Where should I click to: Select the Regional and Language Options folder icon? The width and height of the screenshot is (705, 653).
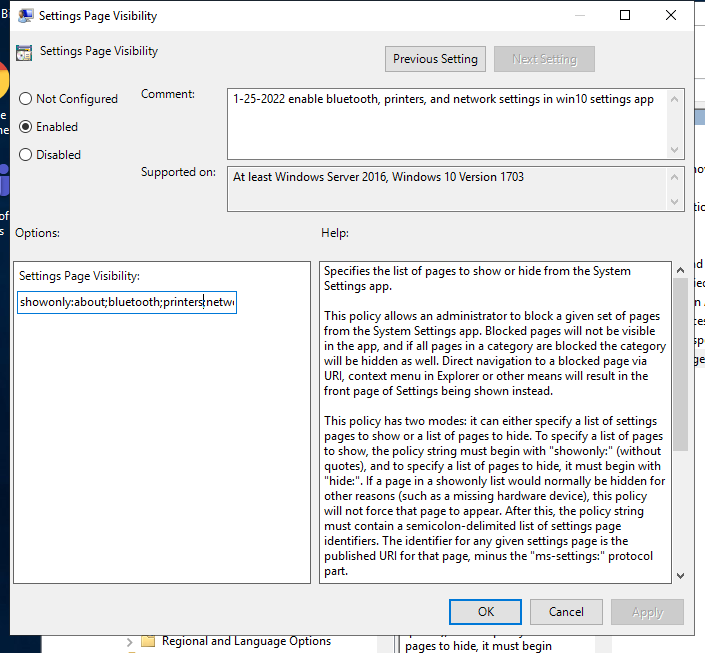[x=148, y=641]
